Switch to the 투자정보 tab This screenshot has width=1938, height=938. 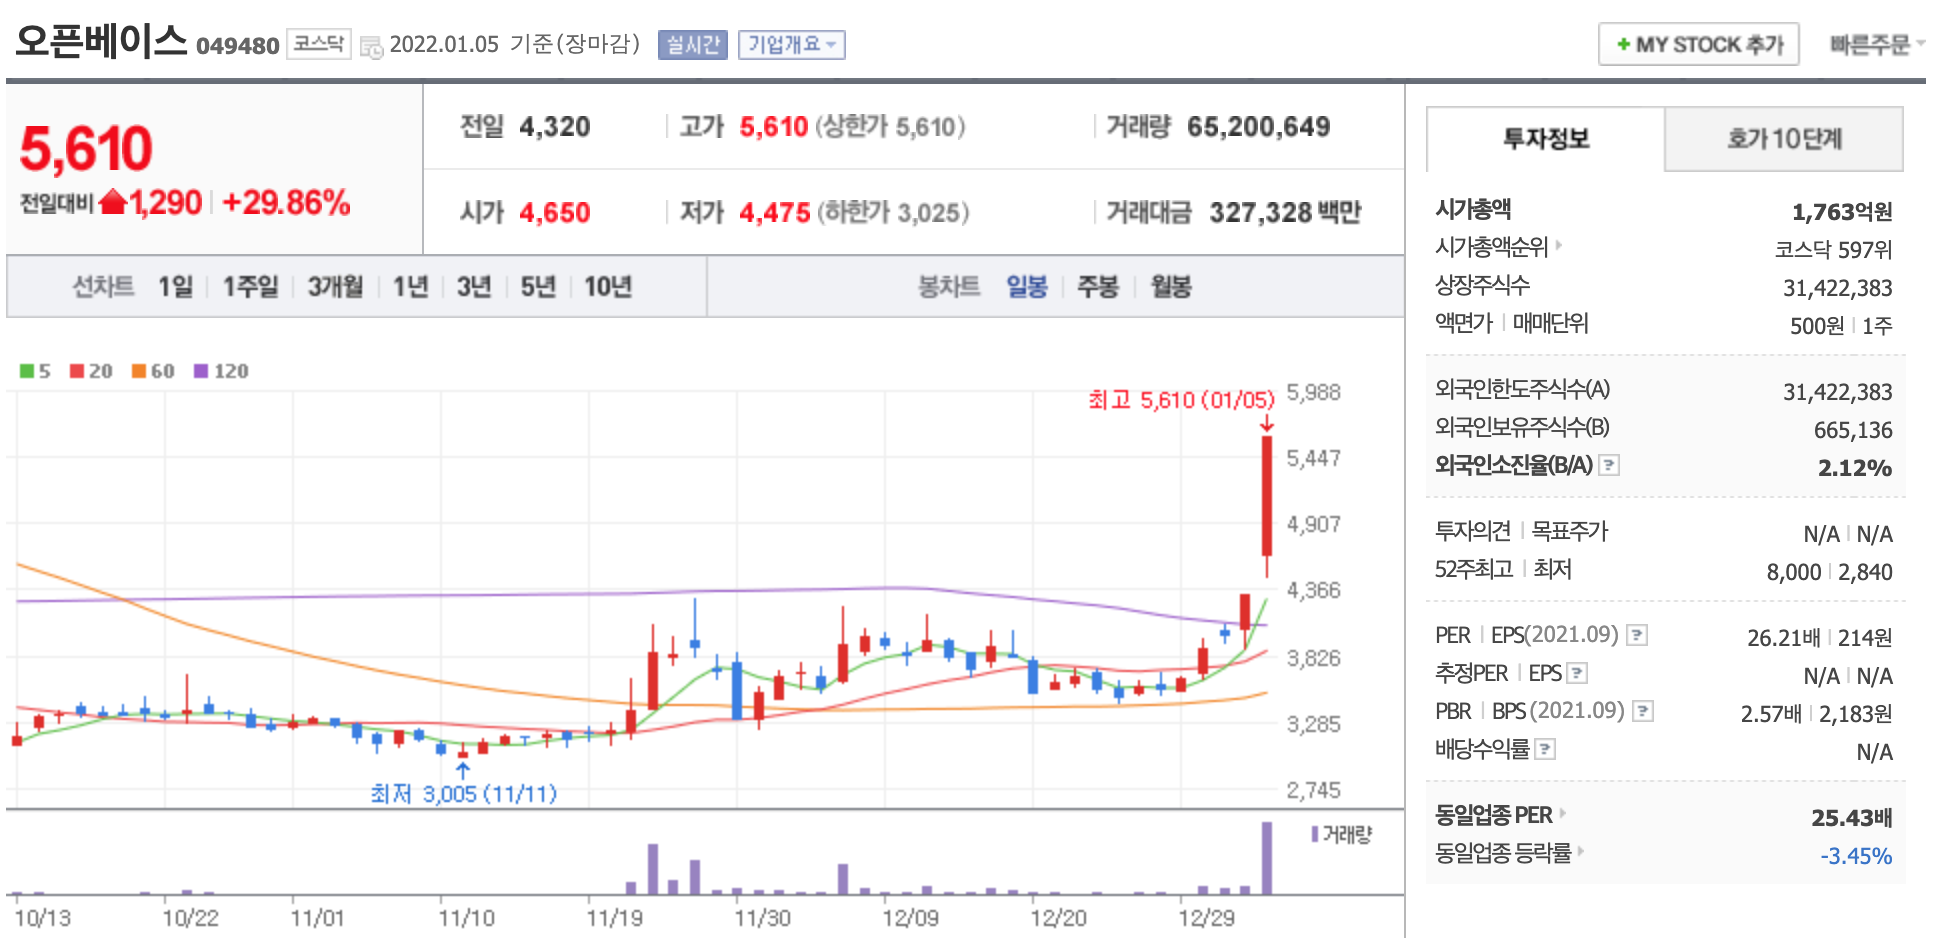point(1546,139)
